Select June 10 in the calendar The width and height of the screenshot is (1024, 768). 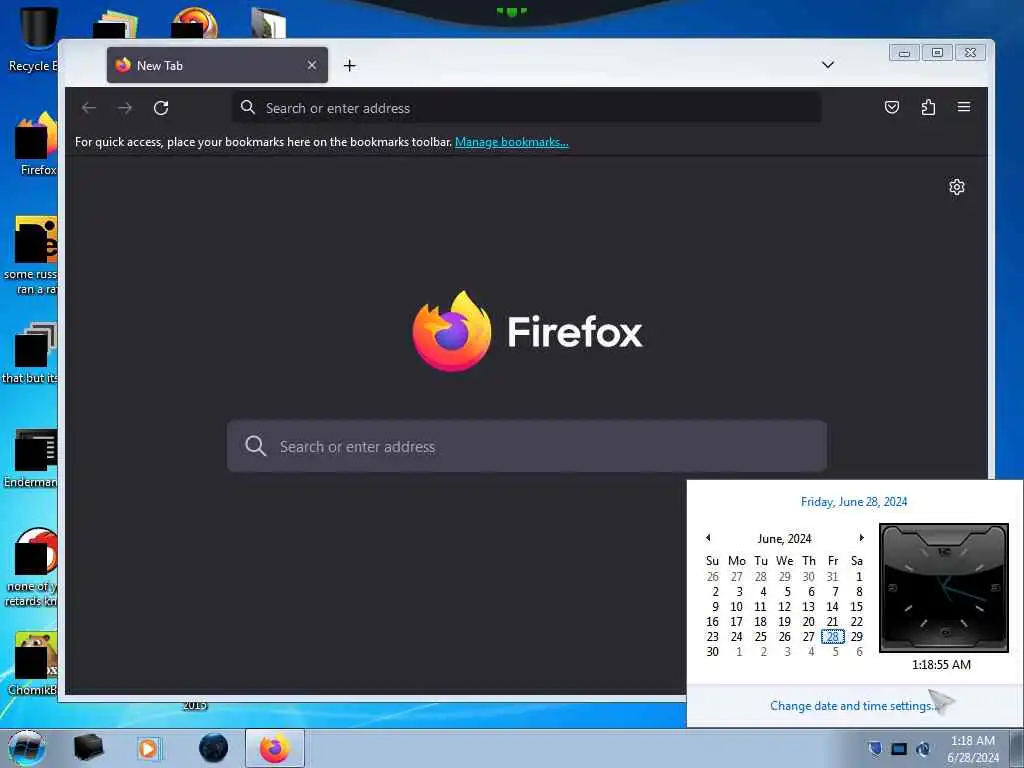736,607
